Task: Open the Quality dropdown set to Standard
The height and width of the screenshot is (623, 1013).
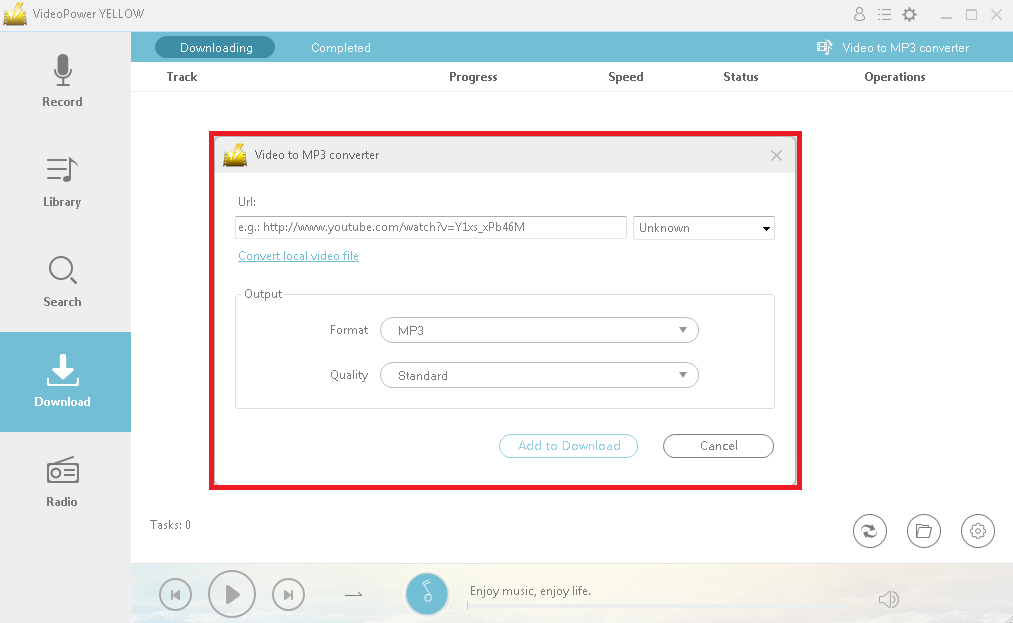Action: (x=539, y=375)
